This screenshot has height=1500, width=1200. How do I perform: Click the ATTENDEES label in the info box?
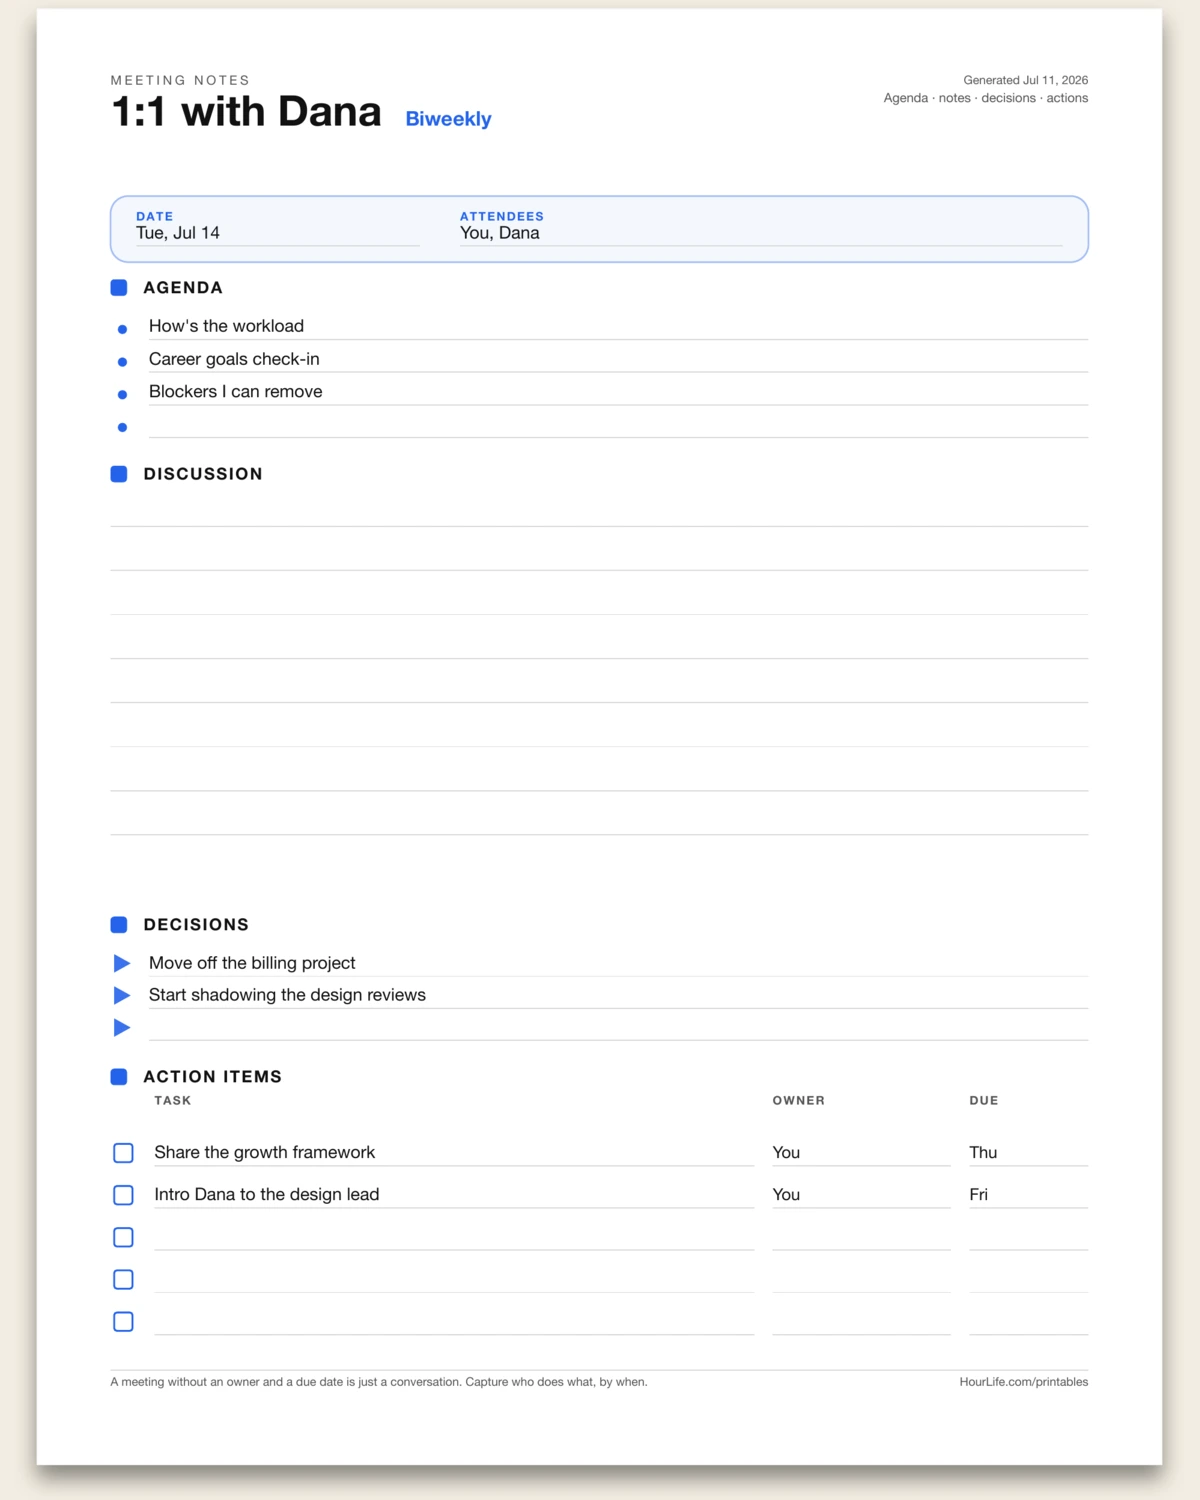point(502,216)
